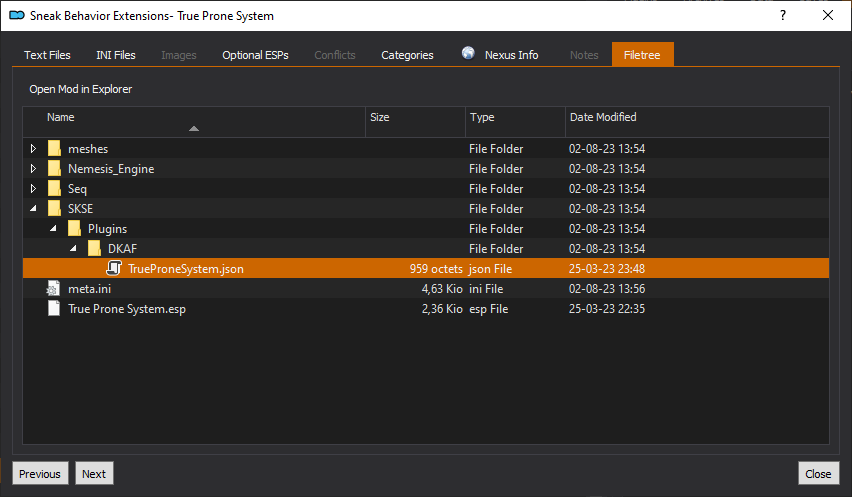Viewport: 852px width, 497px height.
Task: Select the Seq folder name
Action: pos(77,188)
